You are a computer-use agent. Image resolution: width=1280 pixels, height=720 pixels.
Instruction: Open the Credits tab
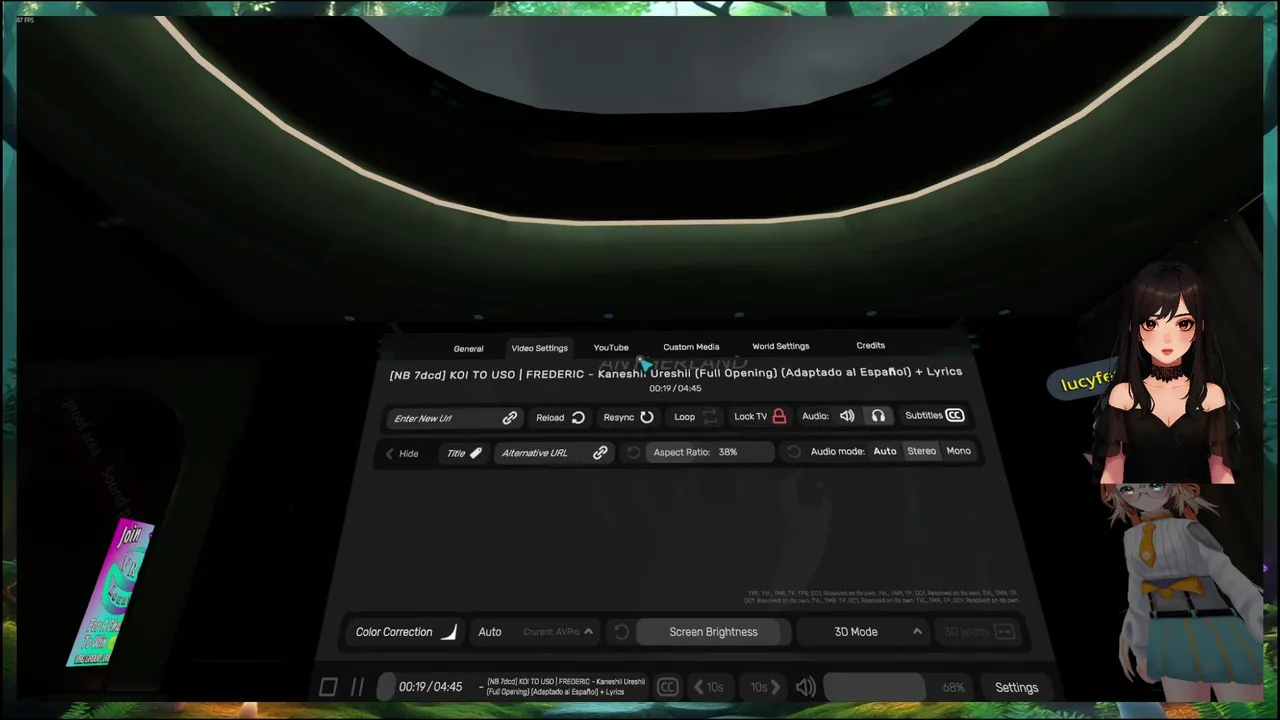coord(870,345)
